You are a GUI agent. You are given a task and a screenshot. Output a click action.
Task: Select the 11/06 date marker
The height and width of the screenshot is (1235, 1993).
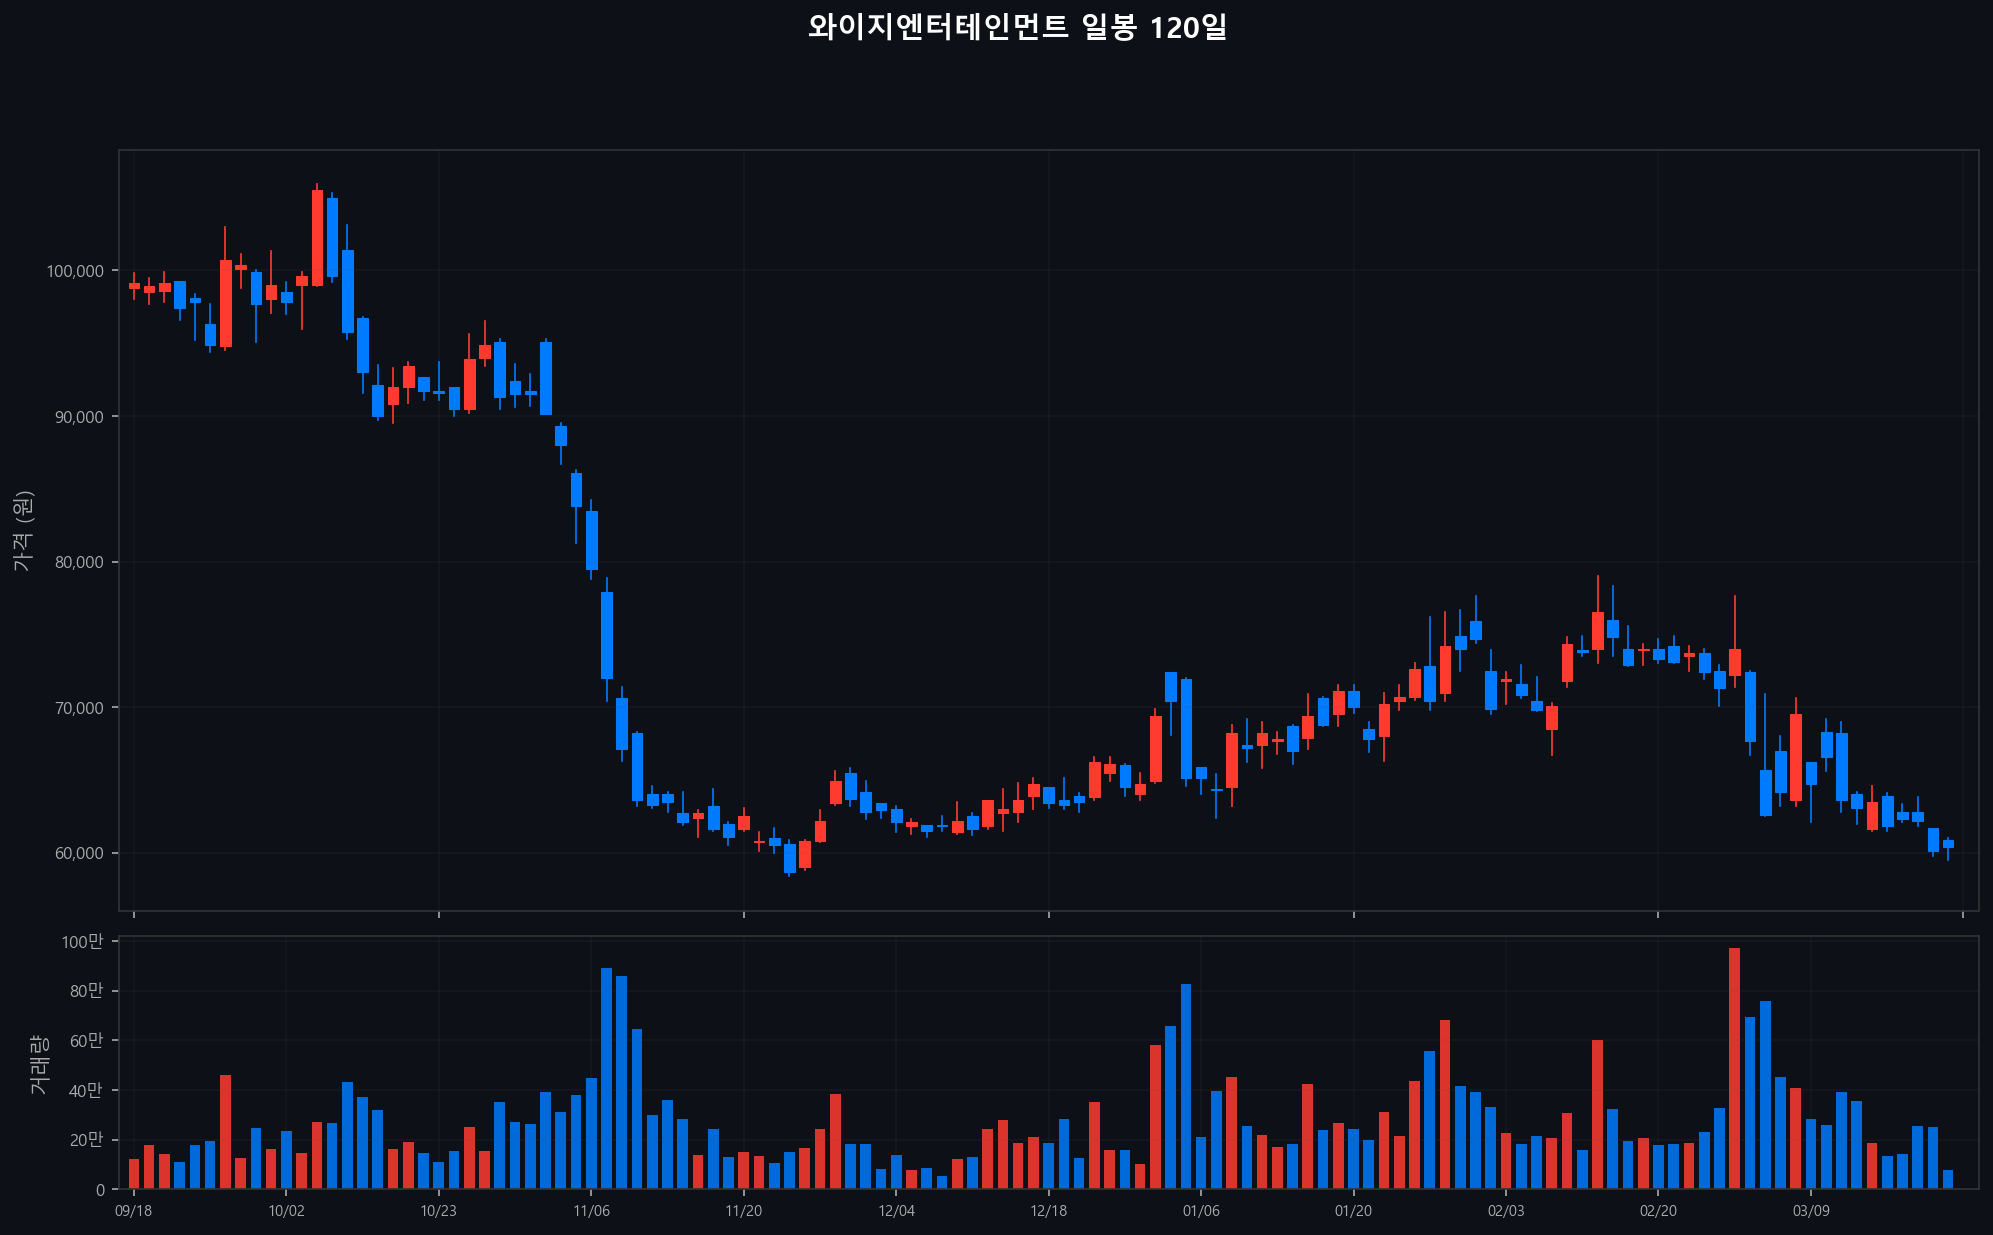click(591, 1211)
